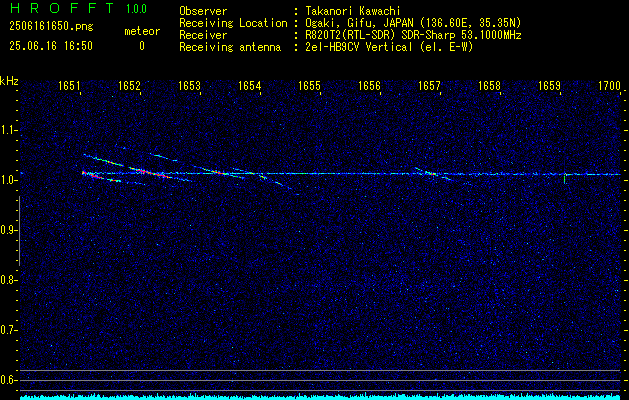Viewport: 629px width, 400px height.
Task: Click the 0.8 kHz axis label
Action: [8, 280]
